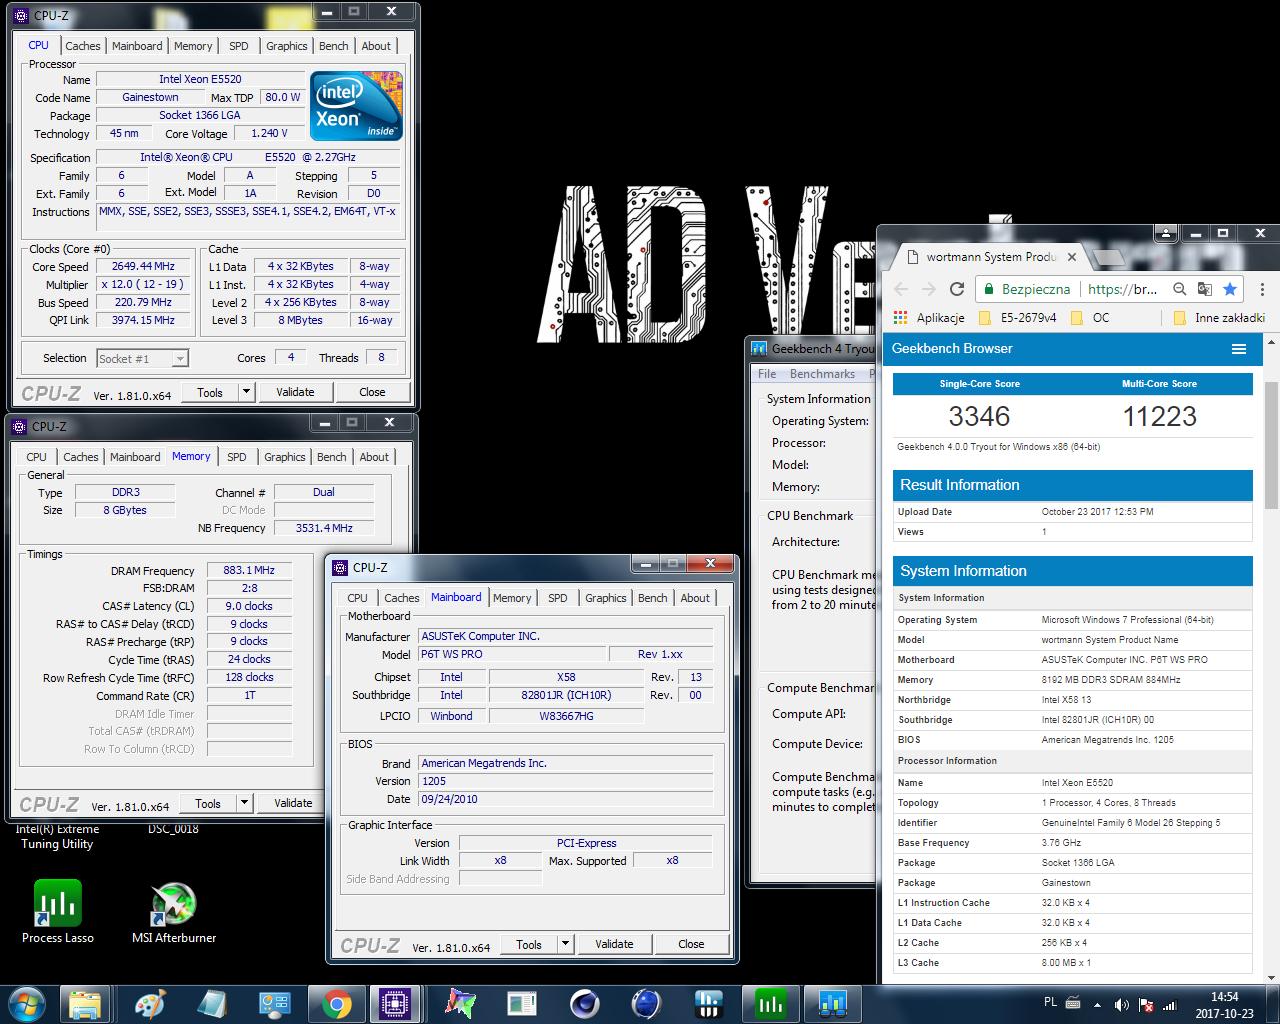Expand Tools arrow in CPU-Z Memory window
The width and height of the screenshot is (1280, 1024).
tap(244, 803)
